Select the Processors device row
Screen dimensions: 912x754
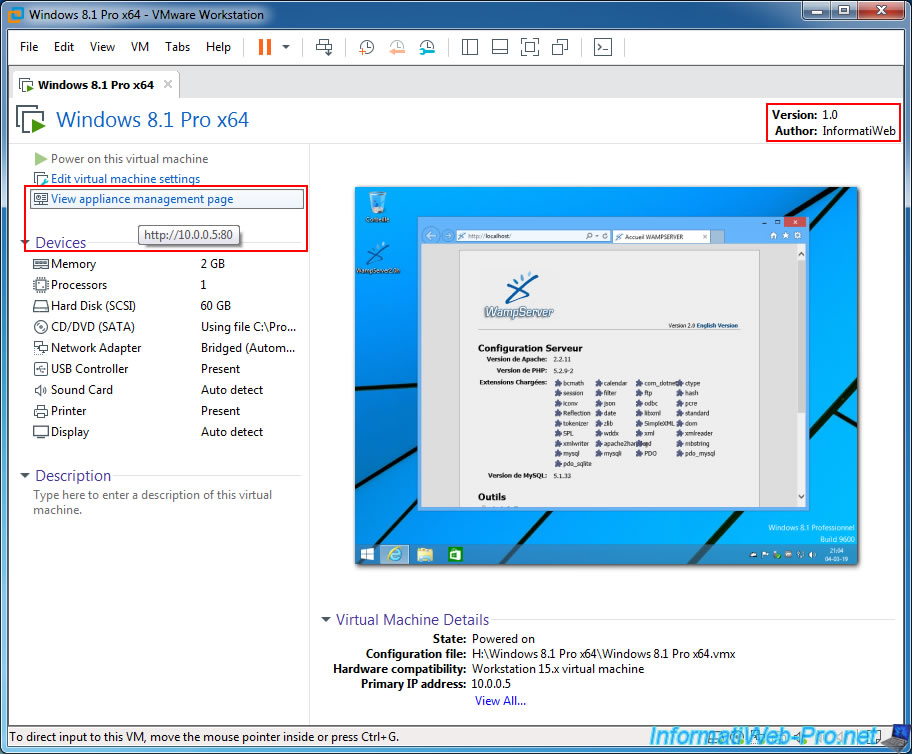(166, 285)
